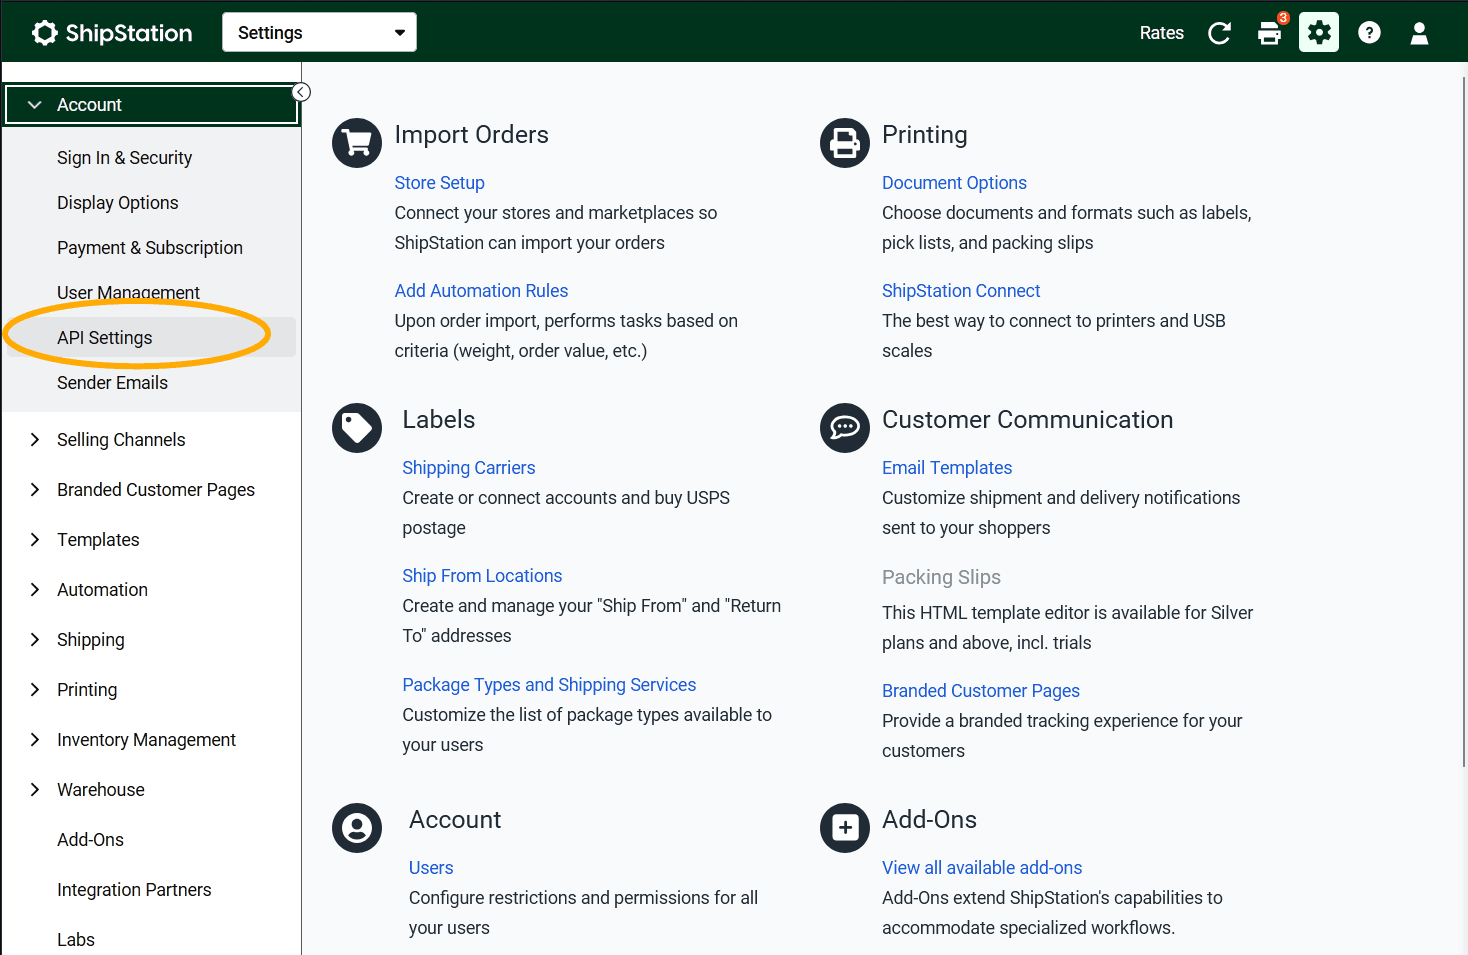
Task: Click the Labels tag icon
Action: click(x=357, y=428)
